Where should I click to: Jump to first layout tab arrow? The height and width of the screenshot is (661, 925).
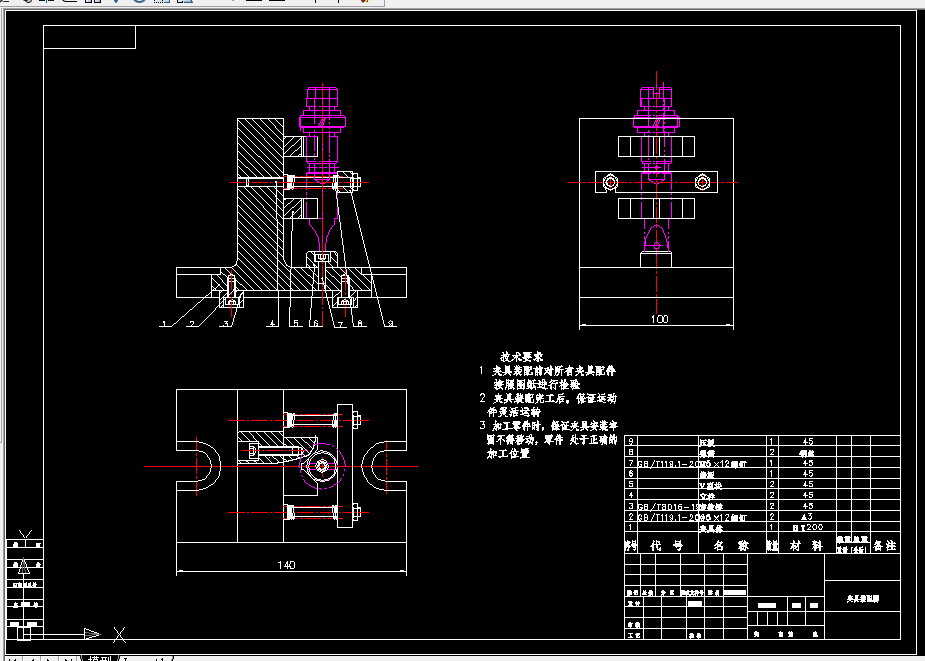tap(13, 659)
